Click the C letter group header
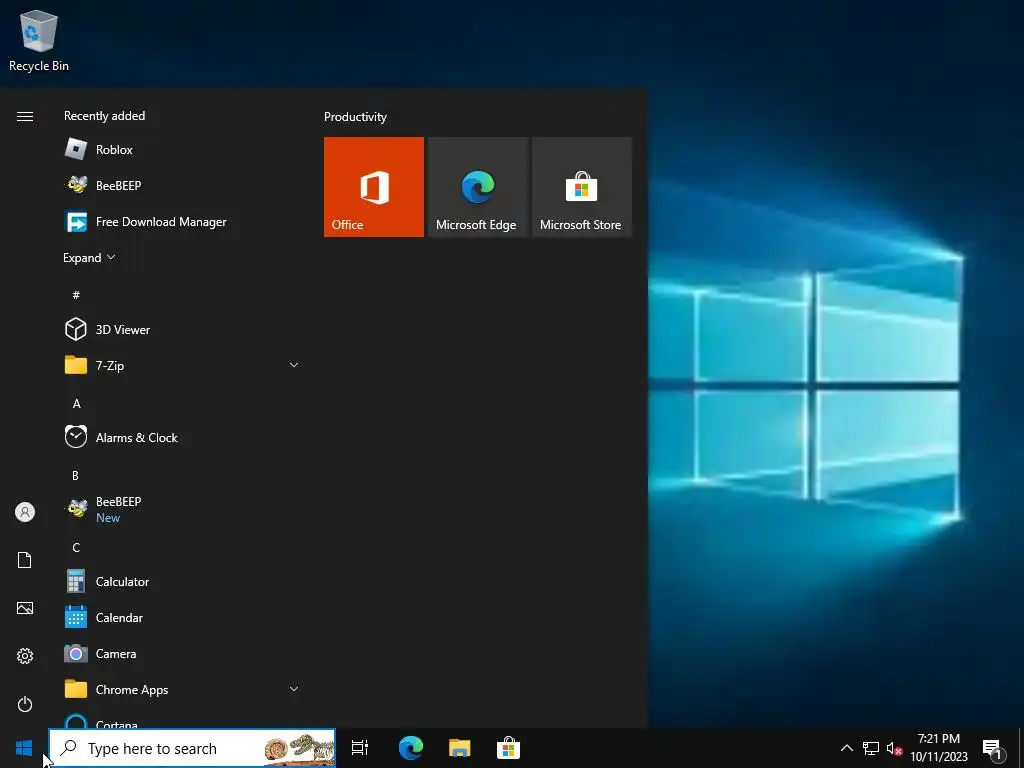Viewport: 1024px width, 768px height. point(76,547)
